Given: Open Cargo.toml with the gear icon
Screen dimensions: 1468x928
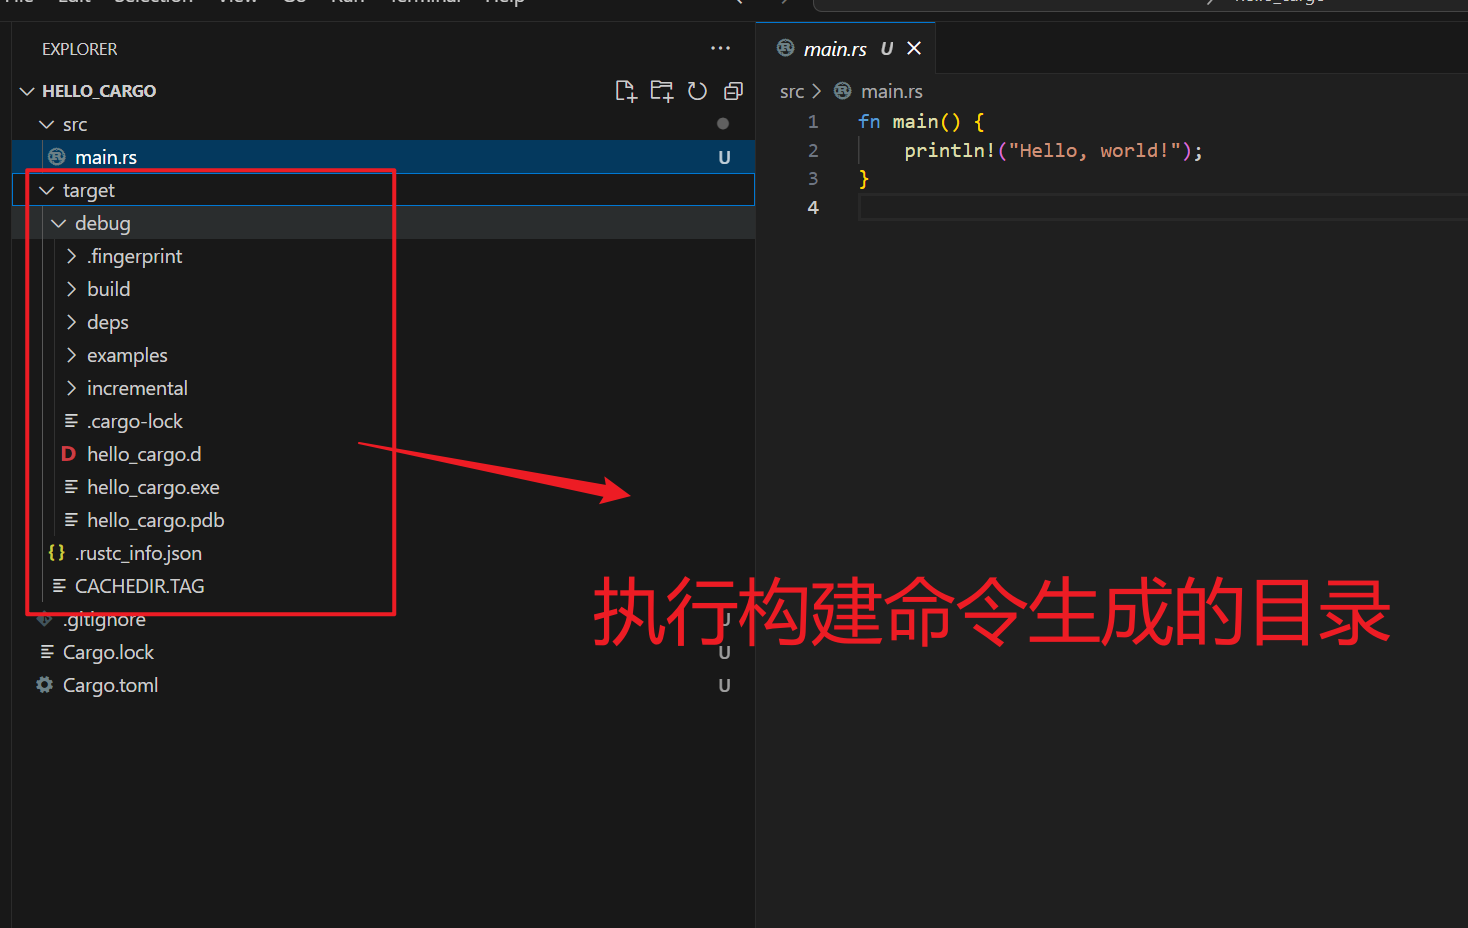Looking at the screenshot, I should coord(110,685).
